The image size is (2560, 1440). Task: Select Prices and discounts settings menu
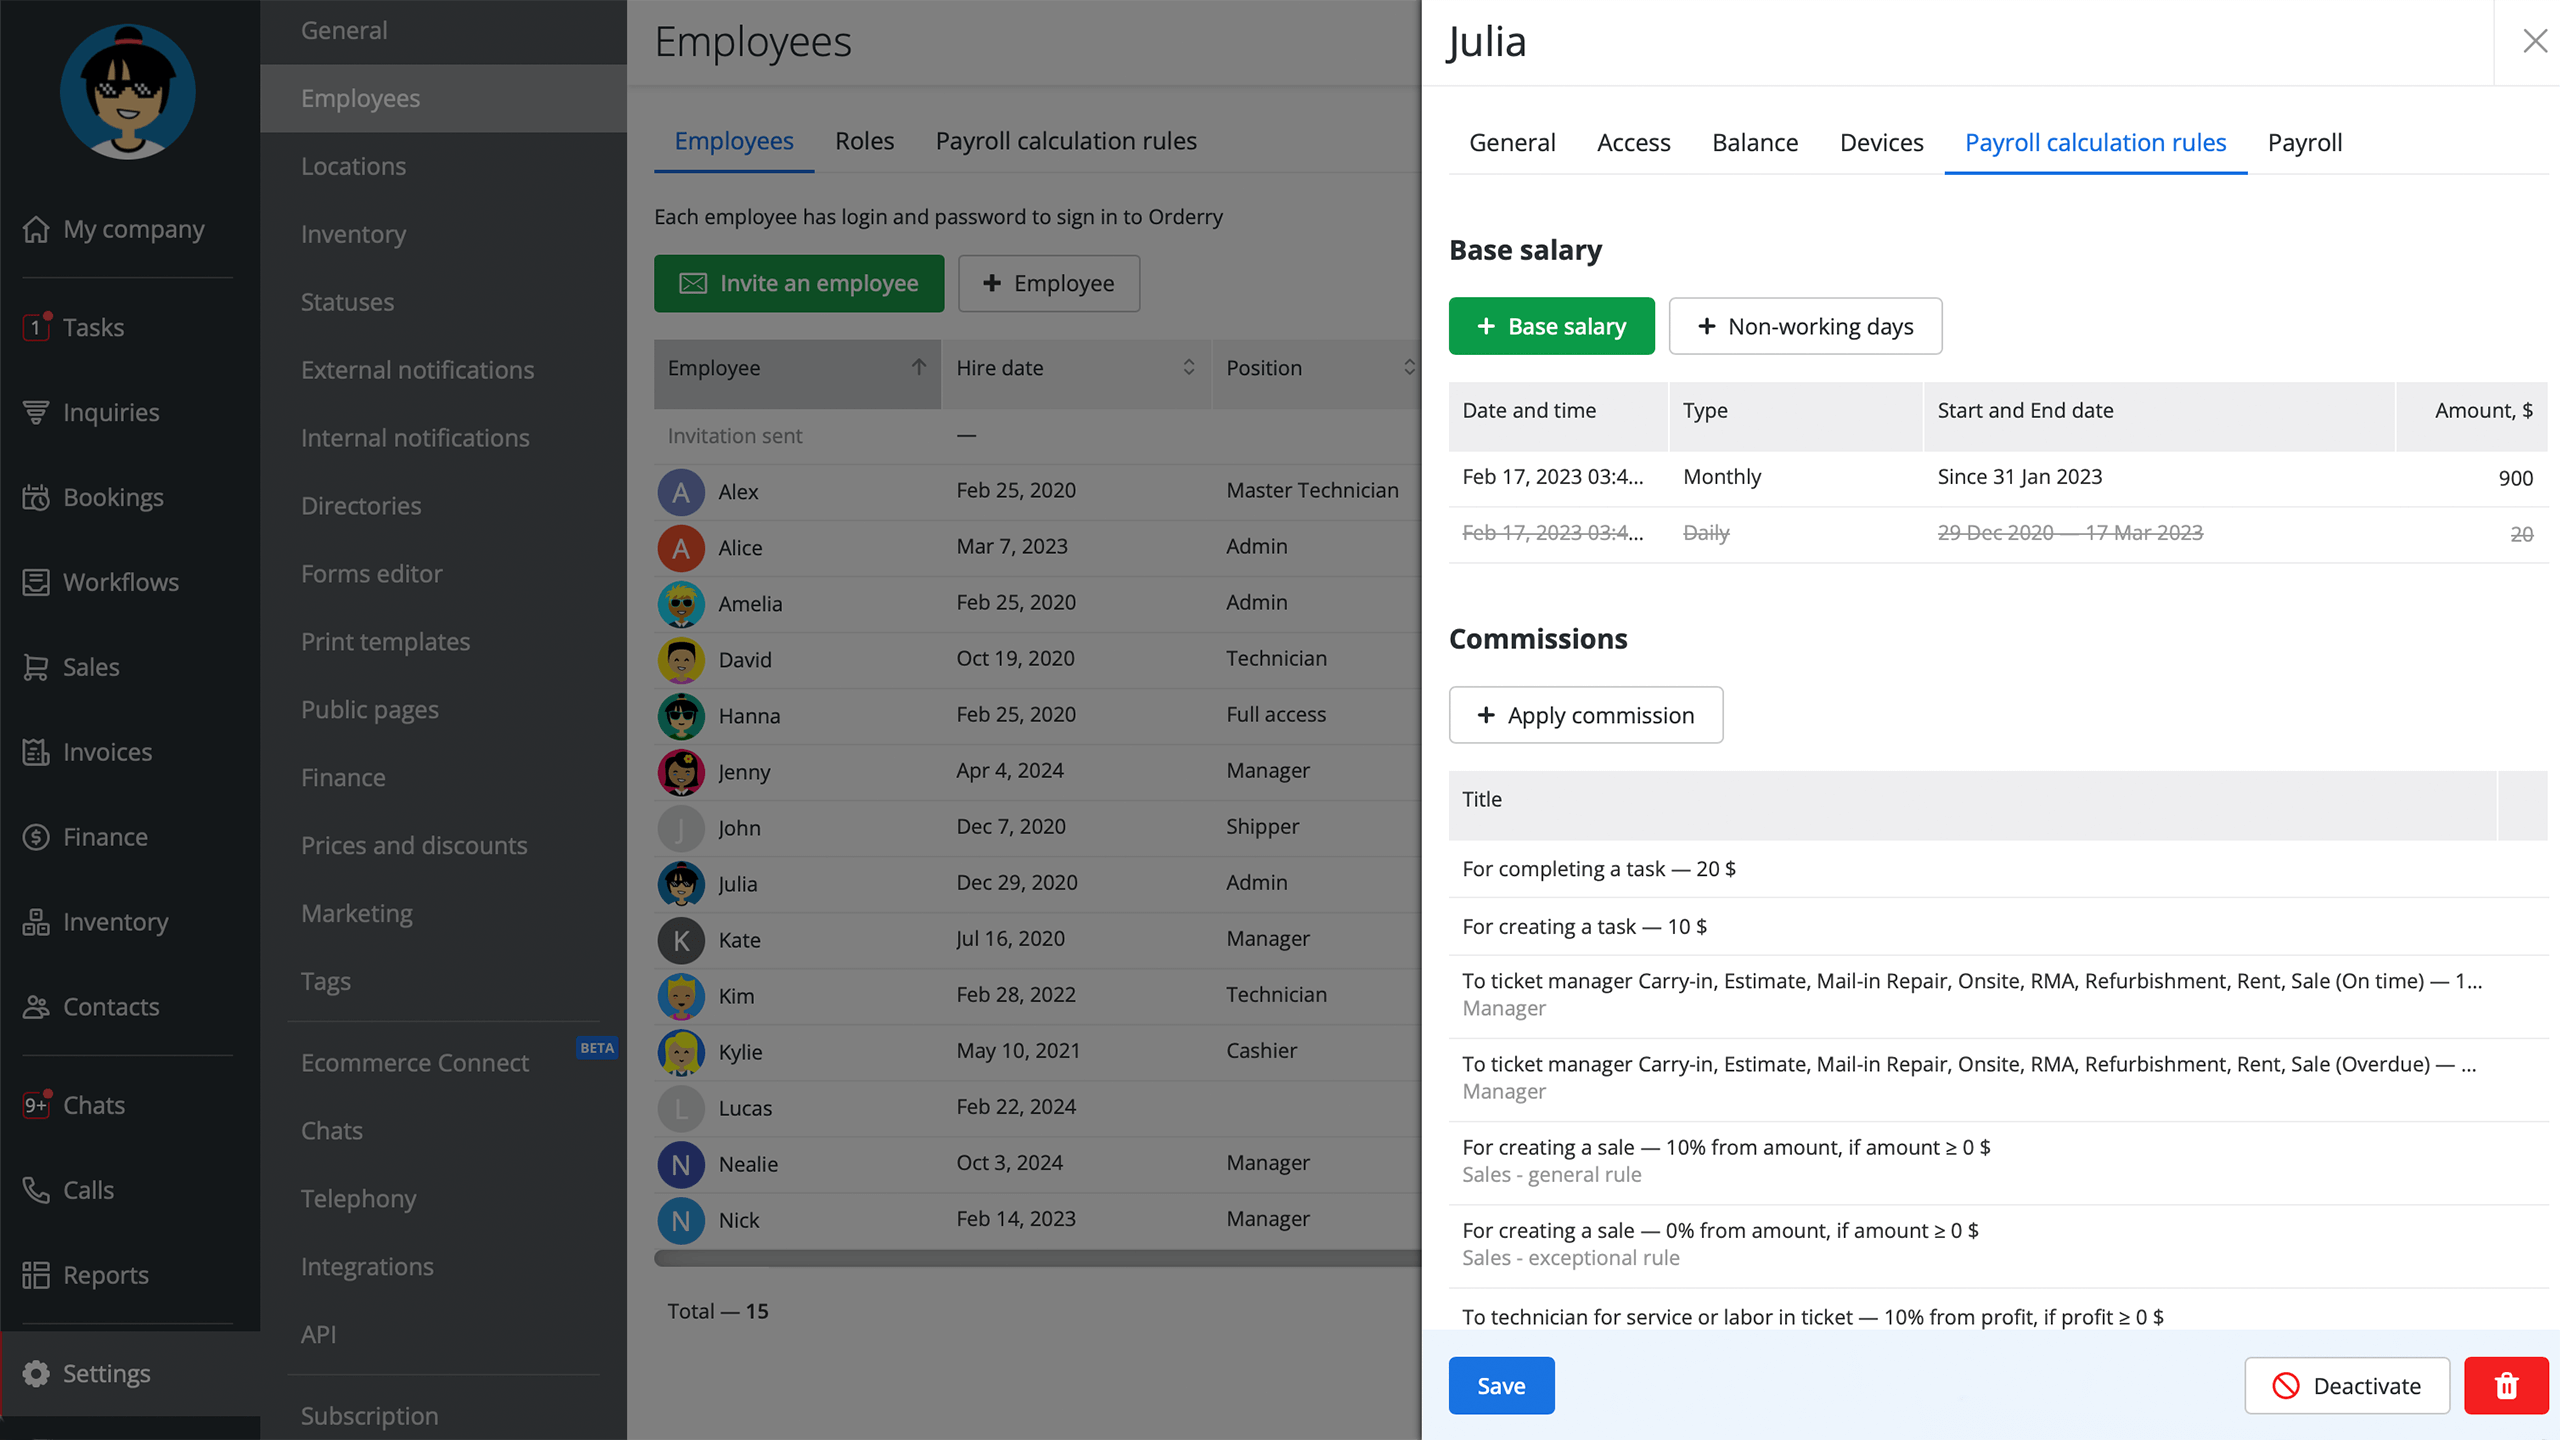414,846
